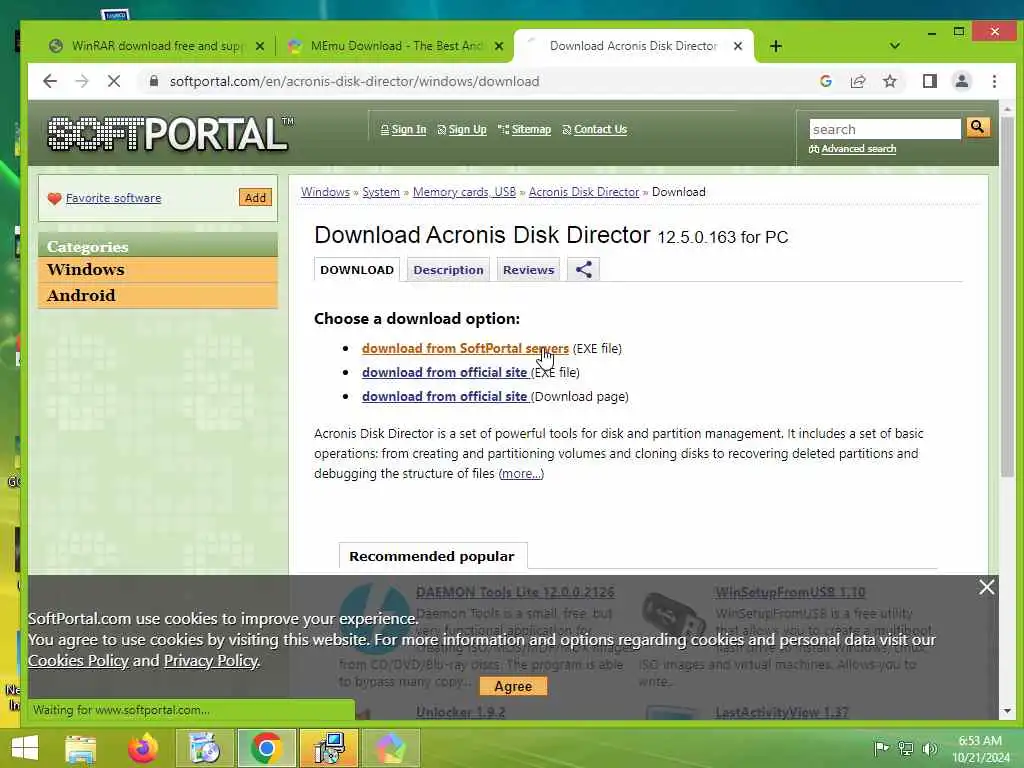Stop loading the page

coord(114,81)
